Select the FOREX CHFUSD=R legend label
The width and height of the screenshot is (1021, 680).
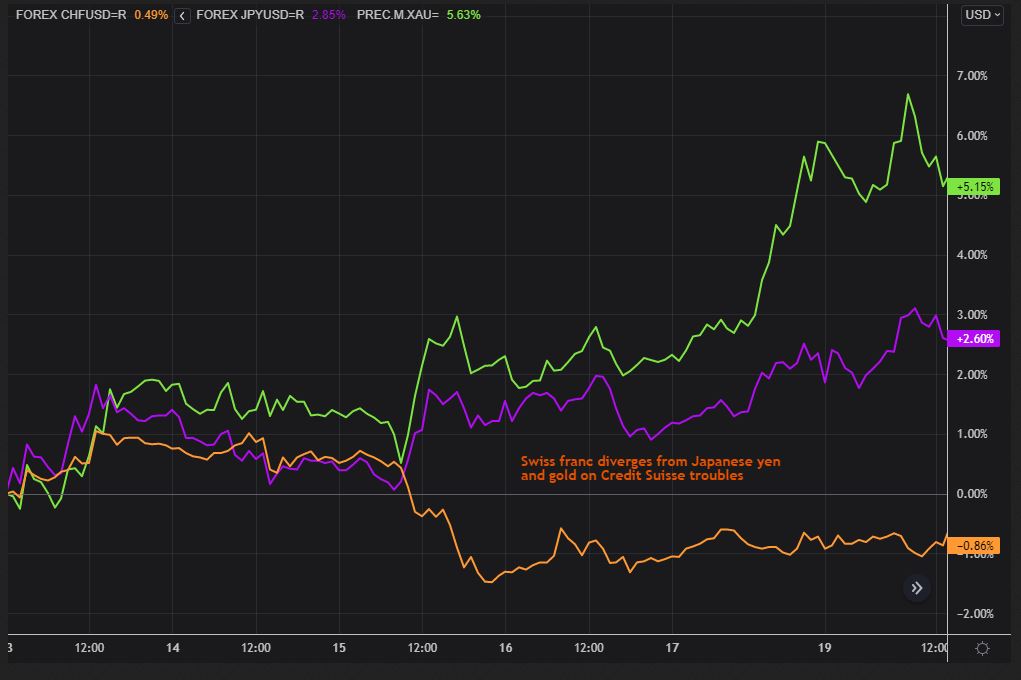tap(71, 15)
